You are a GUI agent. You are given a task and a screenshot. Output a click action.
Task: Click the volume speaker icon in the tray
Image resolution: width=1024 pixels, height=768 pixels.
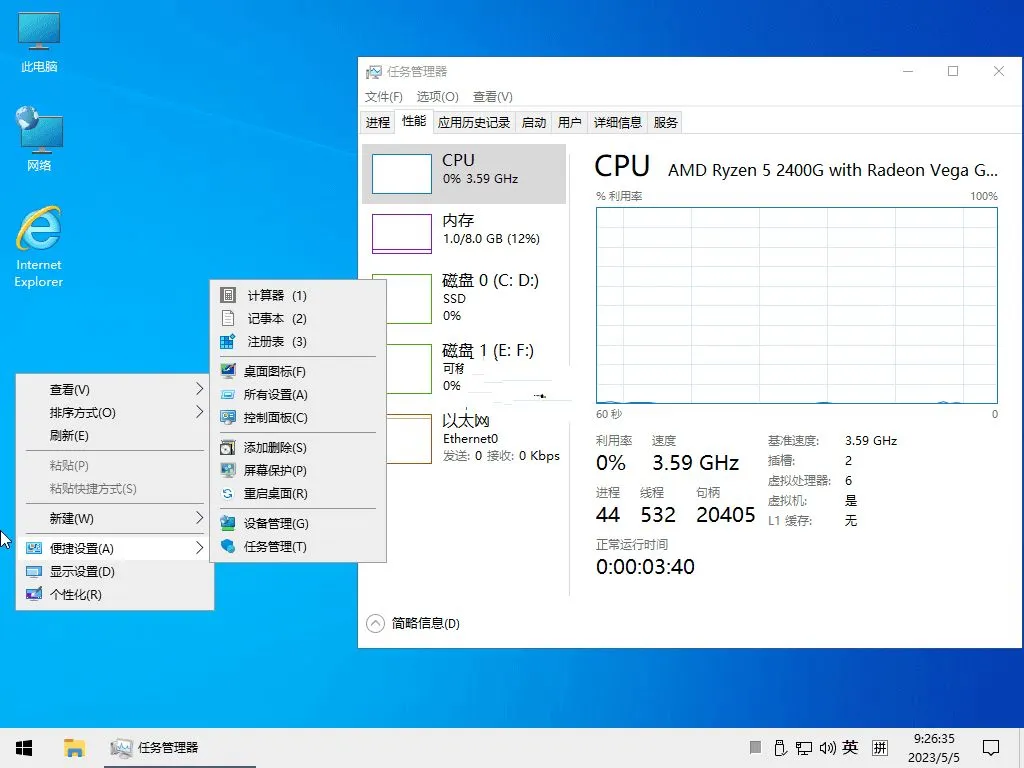(827, 747)
